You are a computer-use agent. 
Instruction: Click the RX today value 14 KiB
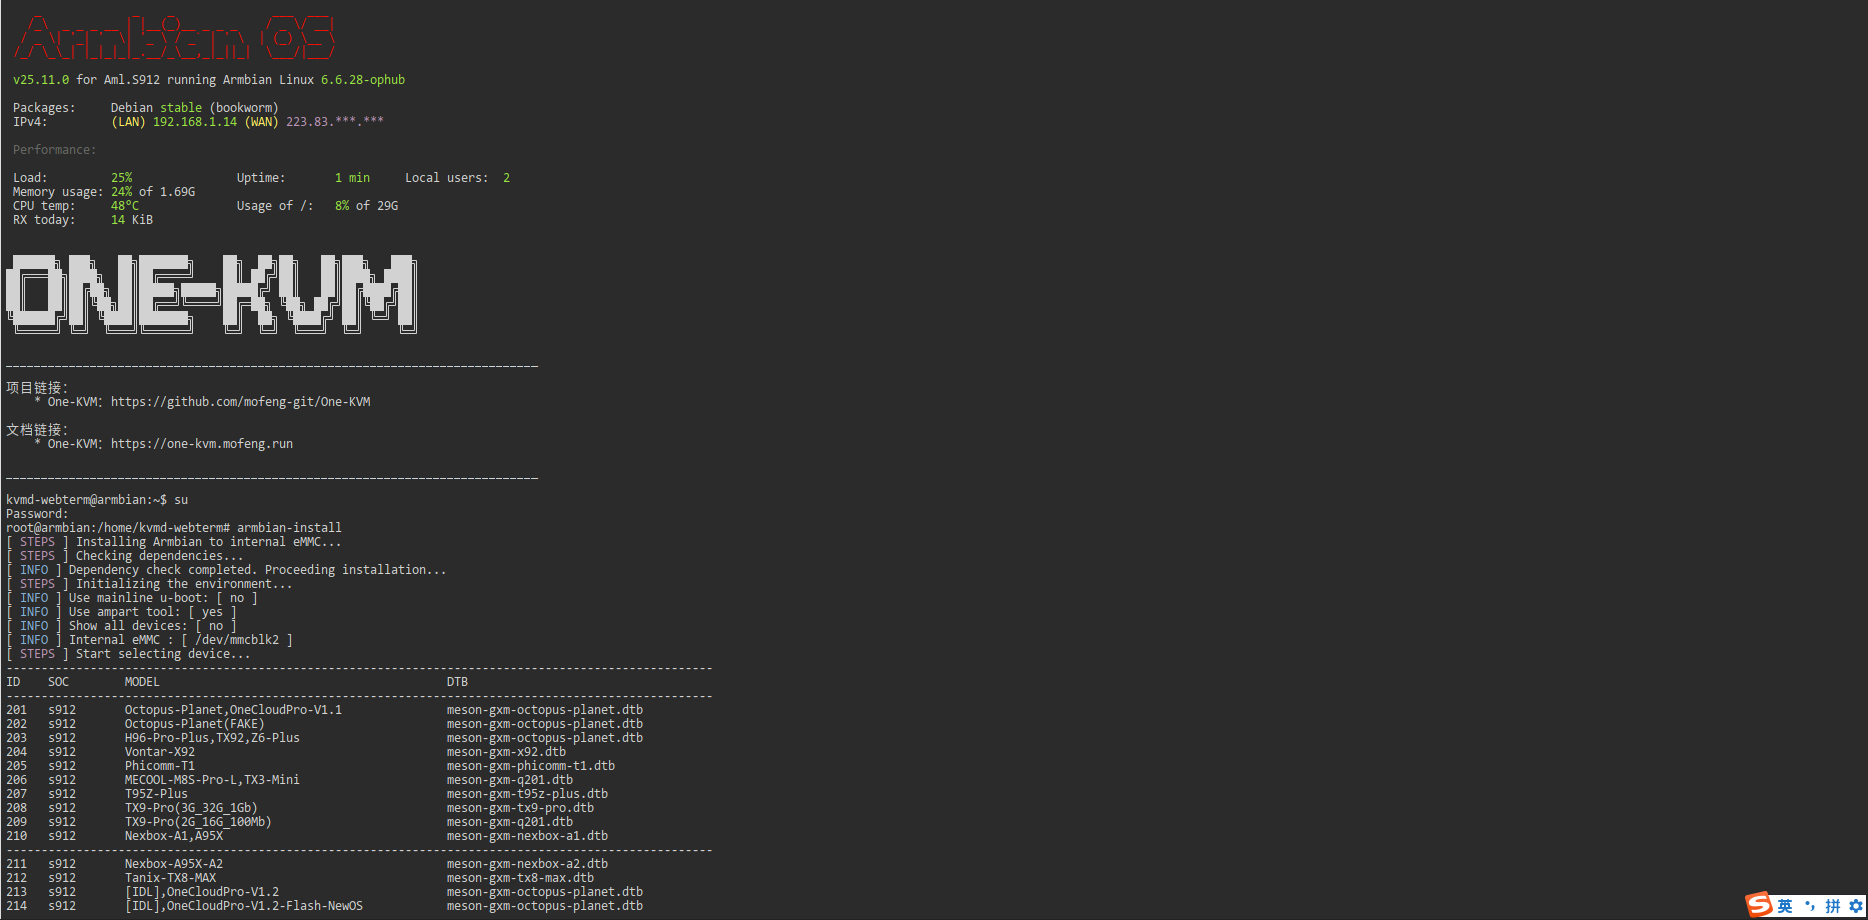(x=131, y=220)
